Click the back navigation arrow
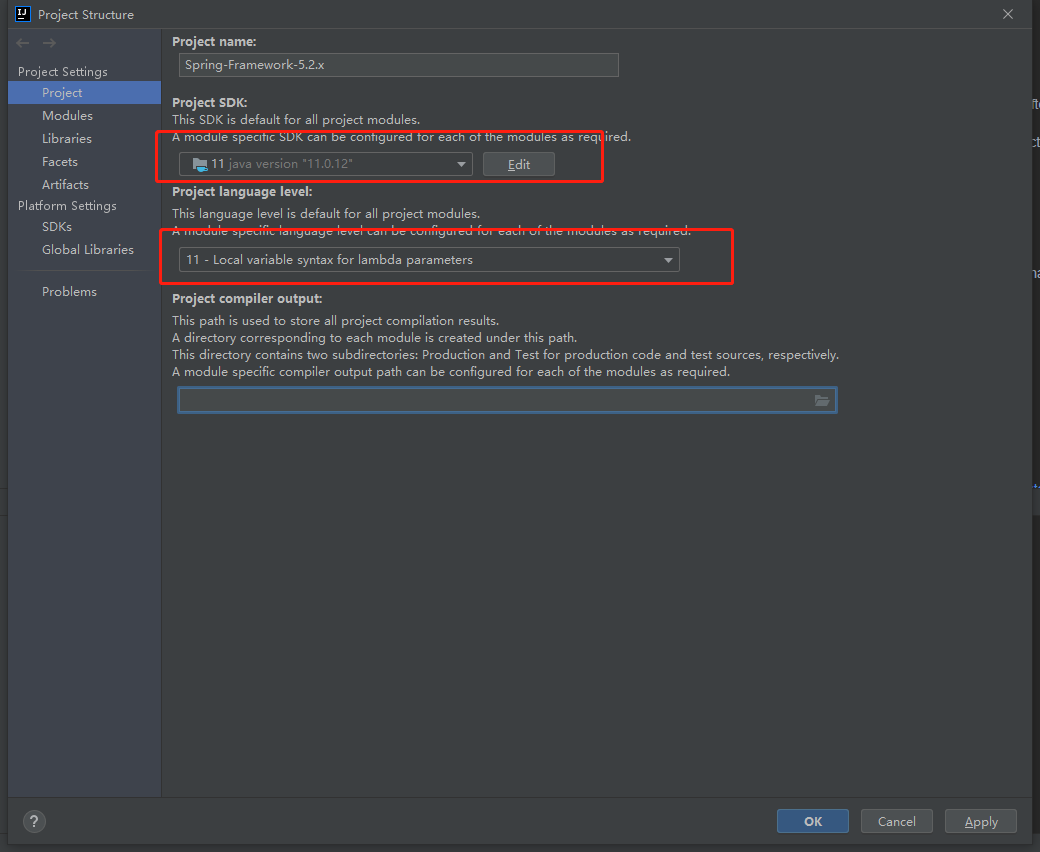 [23, 43]
